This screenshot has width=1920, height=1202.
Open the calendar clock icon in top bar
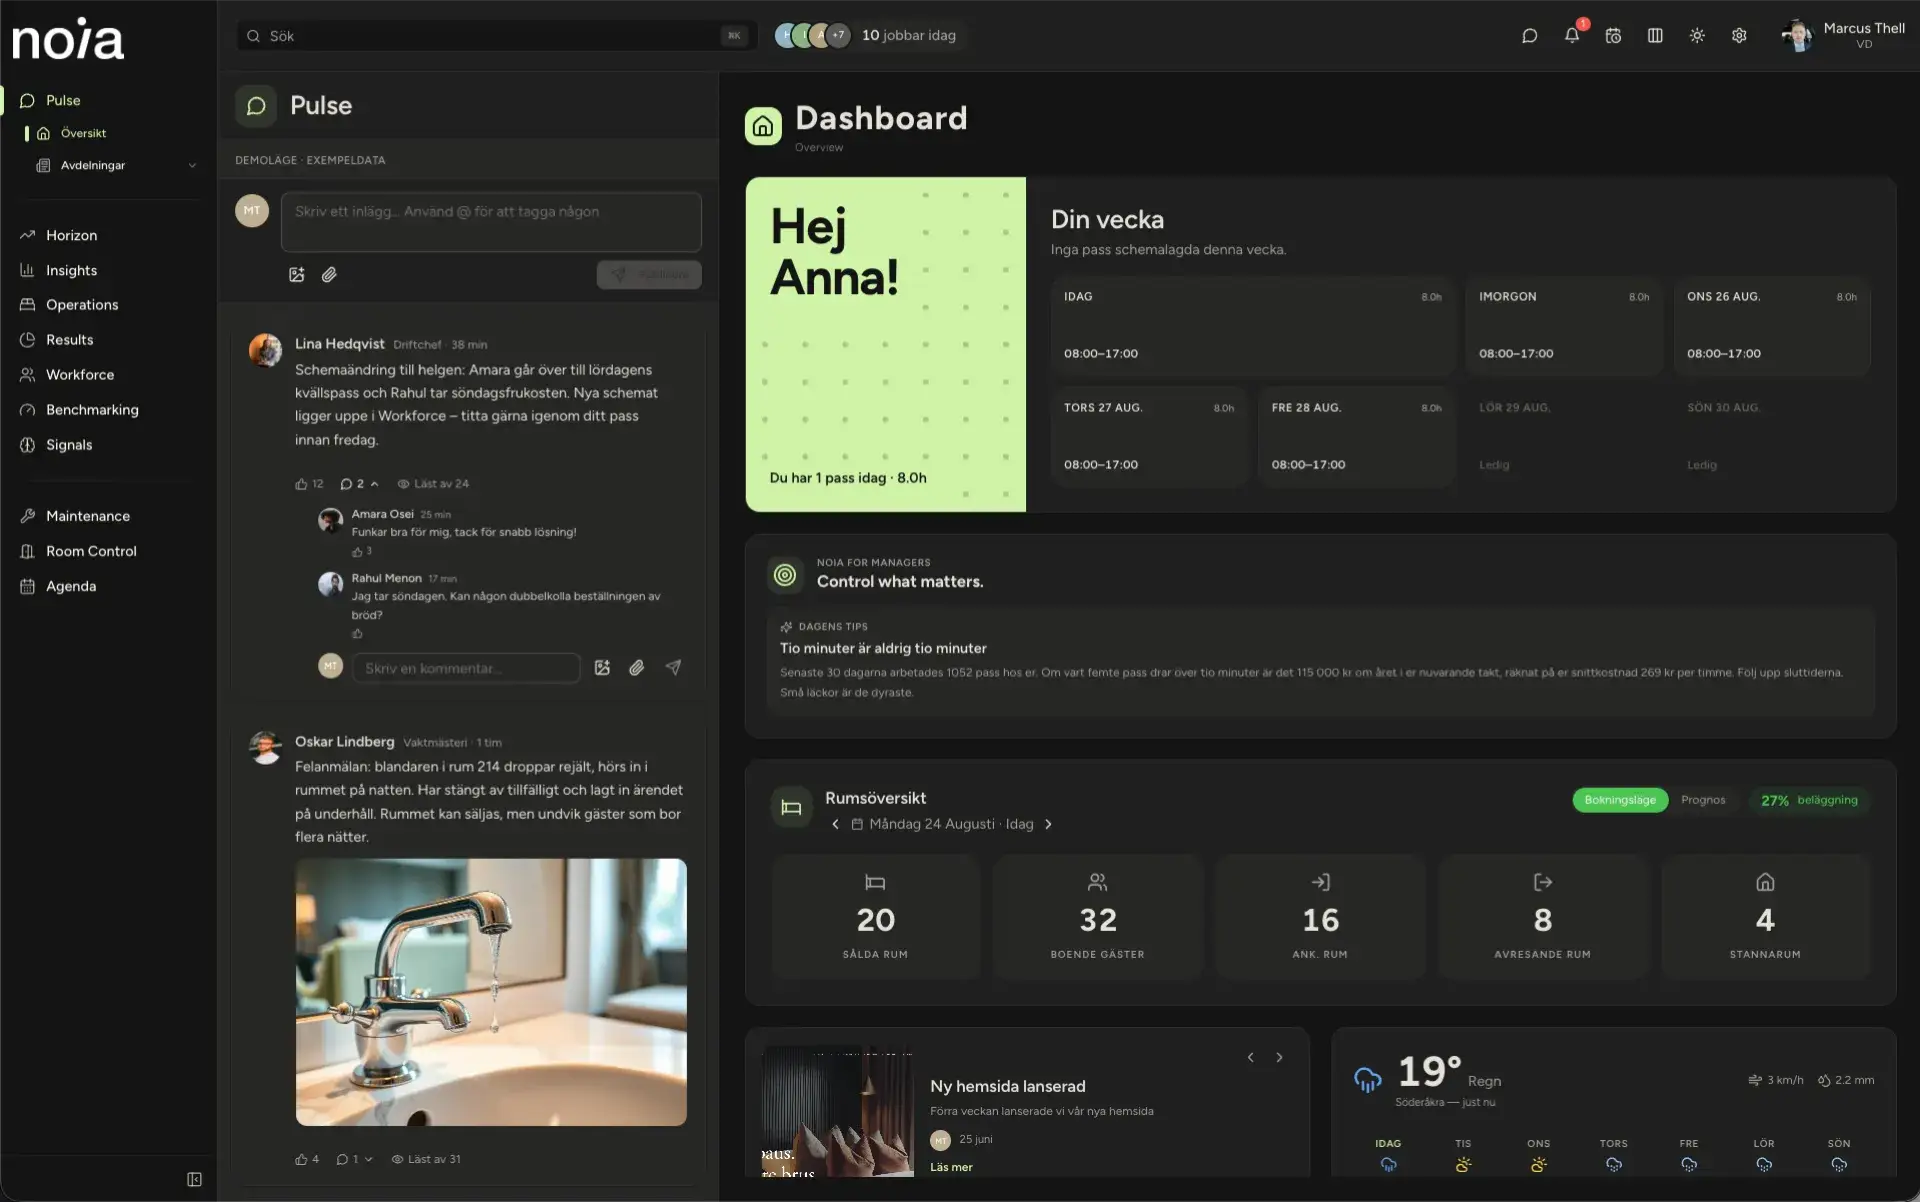[1613, 36]
